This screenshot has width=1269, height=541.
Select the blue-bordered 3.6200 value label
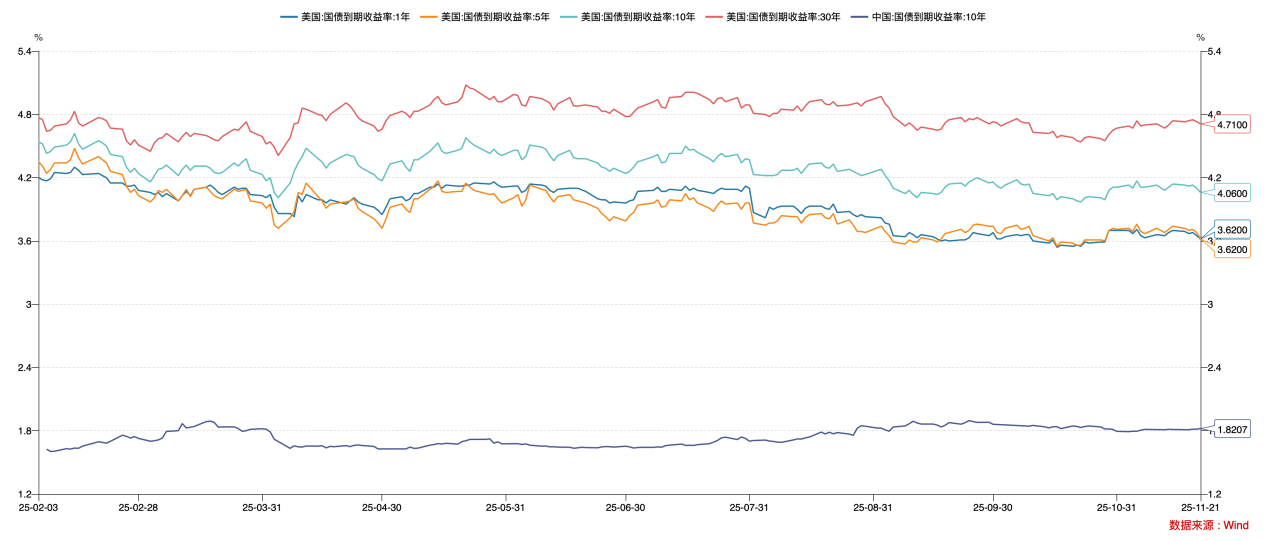click(x=1231, y=230)
